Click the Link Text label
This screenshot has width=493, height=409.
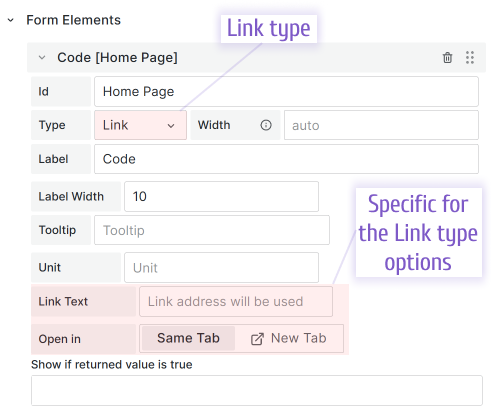(63, 301)
